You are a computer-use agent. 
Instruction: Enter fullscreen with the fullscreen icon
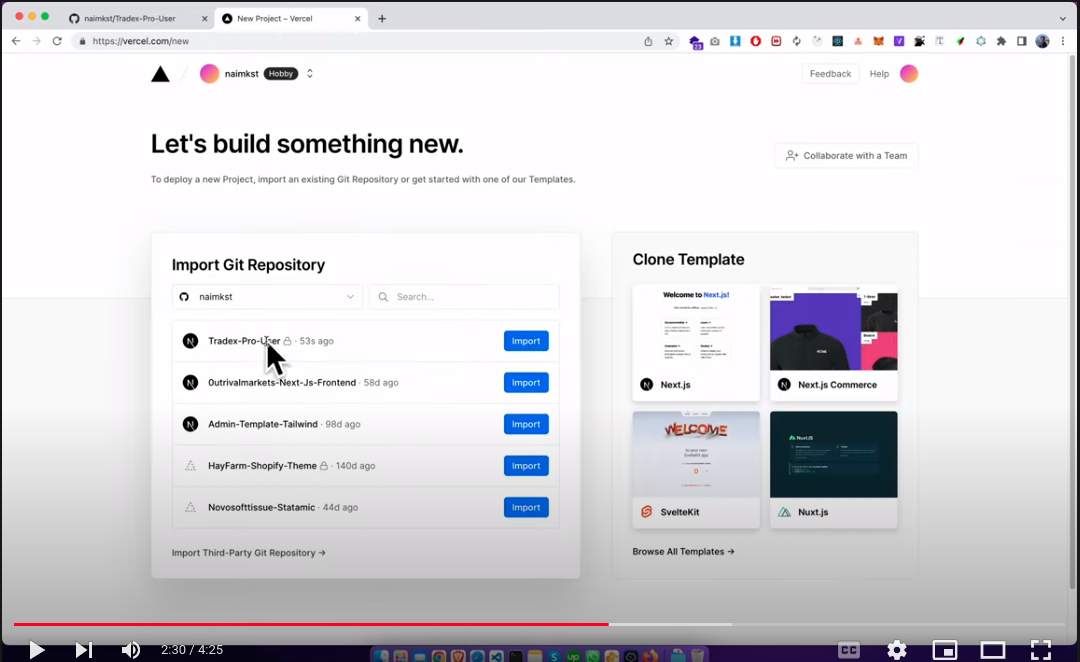point(1040,650)
